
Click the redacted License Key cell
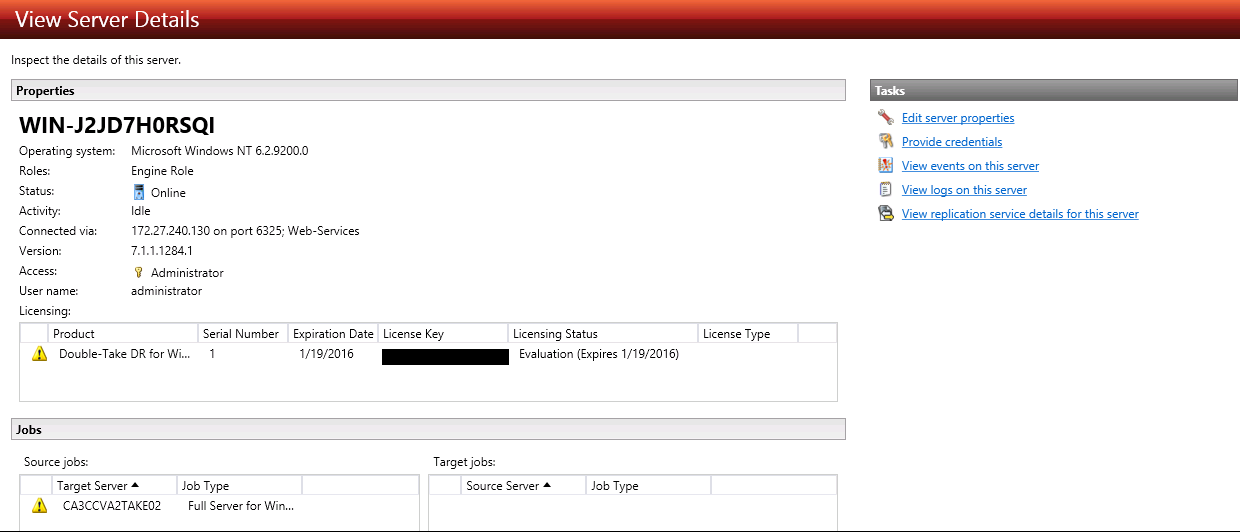click(446, 356)
